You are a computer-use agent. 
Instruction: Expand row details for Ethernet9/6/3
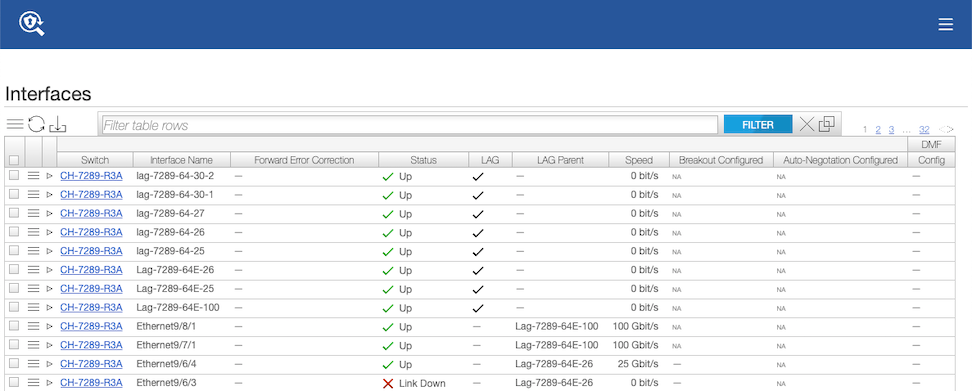pyautogui.click(x=50, y=382)
